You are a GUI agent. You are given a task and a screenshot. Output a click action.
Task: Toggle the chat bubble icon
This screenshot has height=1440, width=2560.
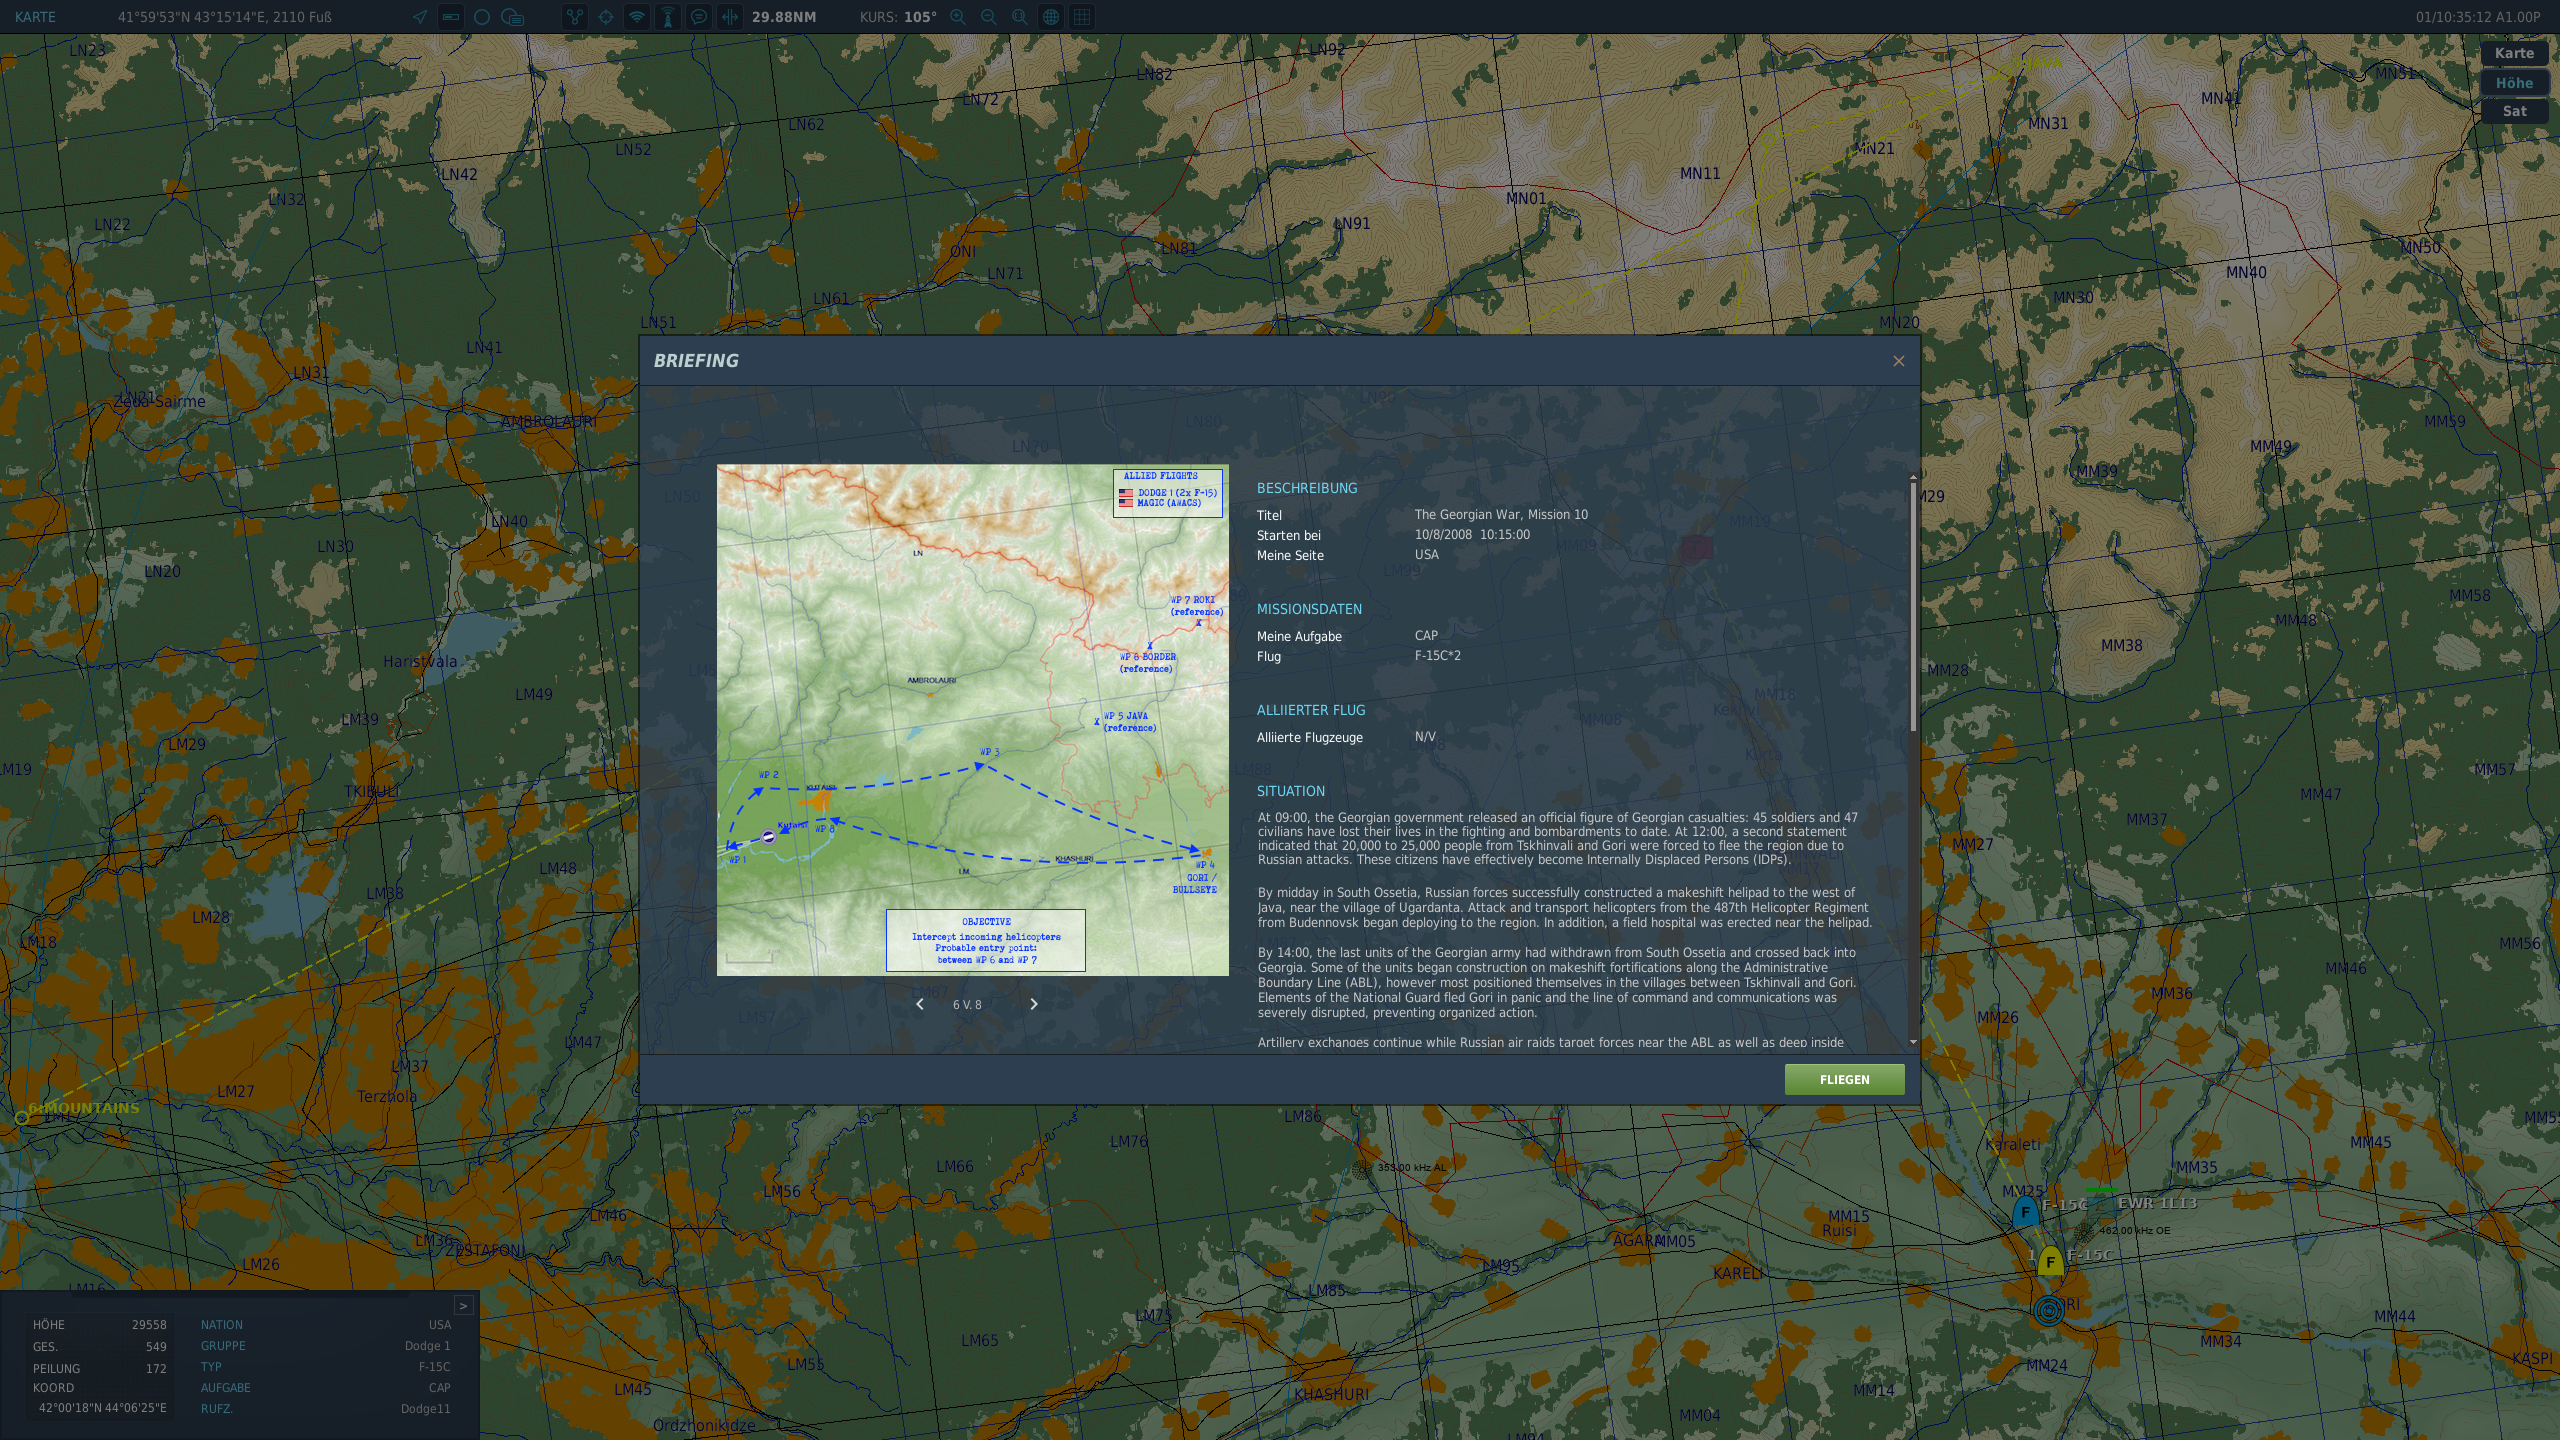pyautogui.click(x=699, y=17)
